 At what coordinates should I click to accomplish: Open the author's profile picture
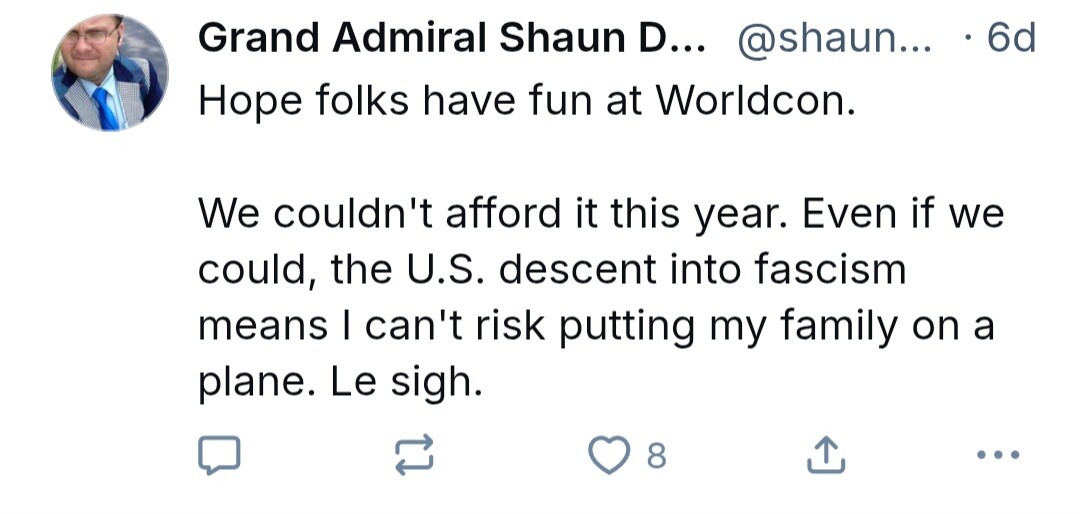[x=110, y=72]
